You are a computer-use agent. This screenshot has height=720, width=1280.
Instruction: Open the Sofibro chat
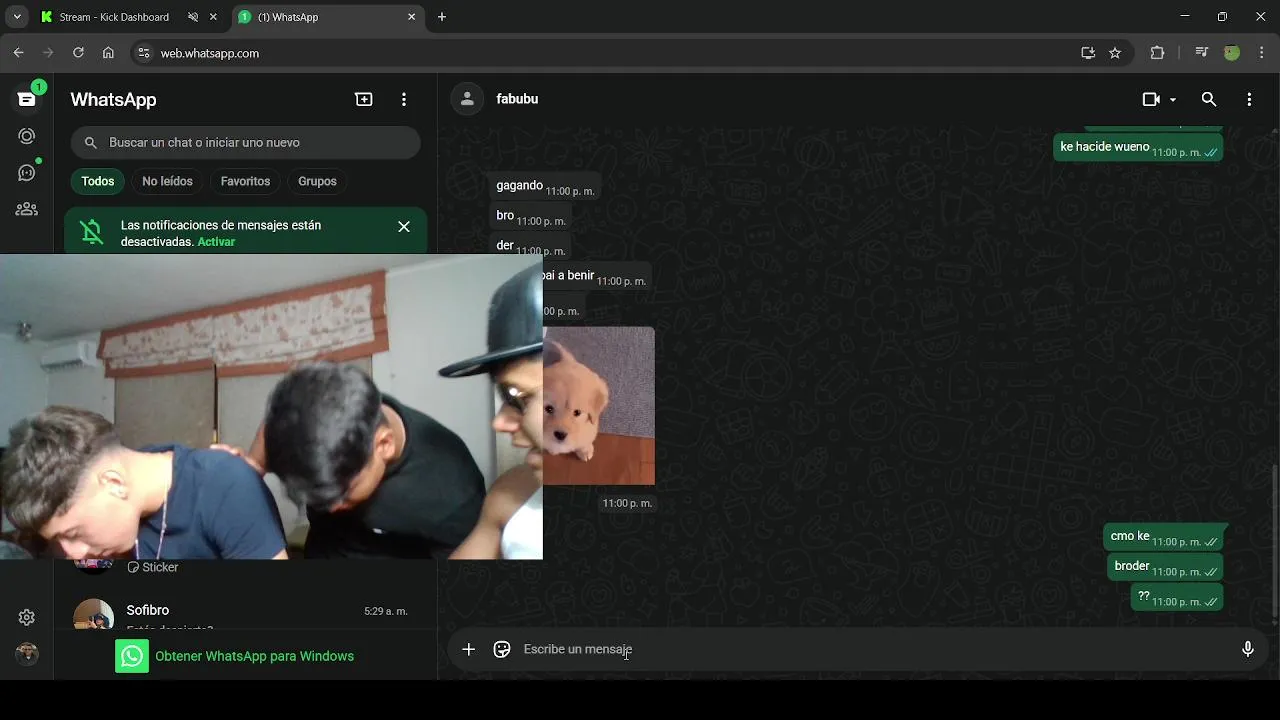pos(245,614)
